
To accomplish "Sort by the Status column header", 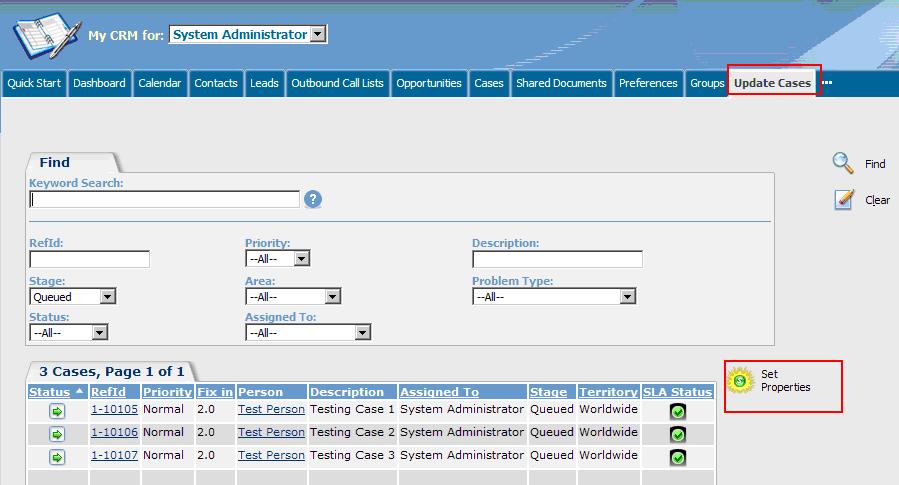I will pyautogui.click(x=49, y=392).
